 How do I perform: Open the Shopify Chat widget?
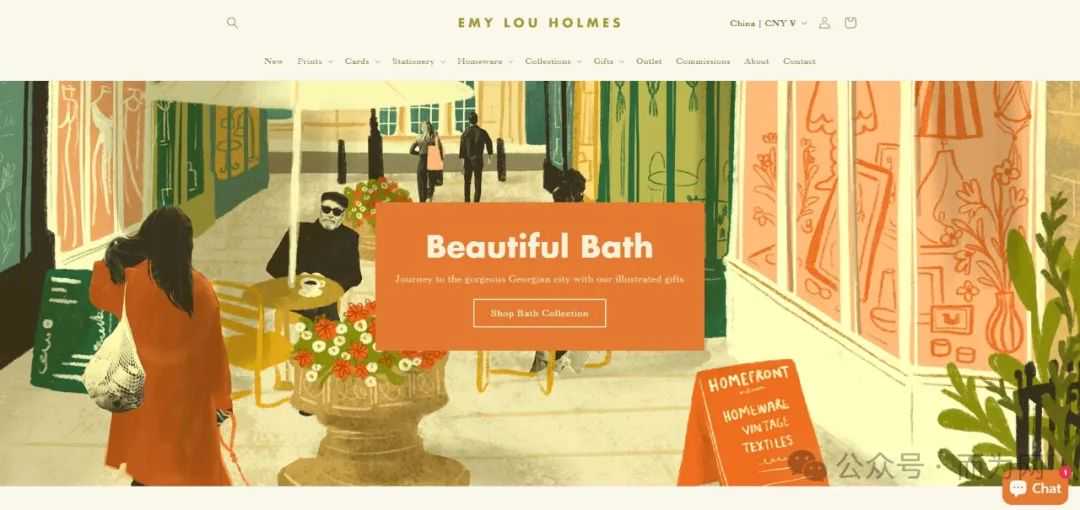pos(1035,488)
